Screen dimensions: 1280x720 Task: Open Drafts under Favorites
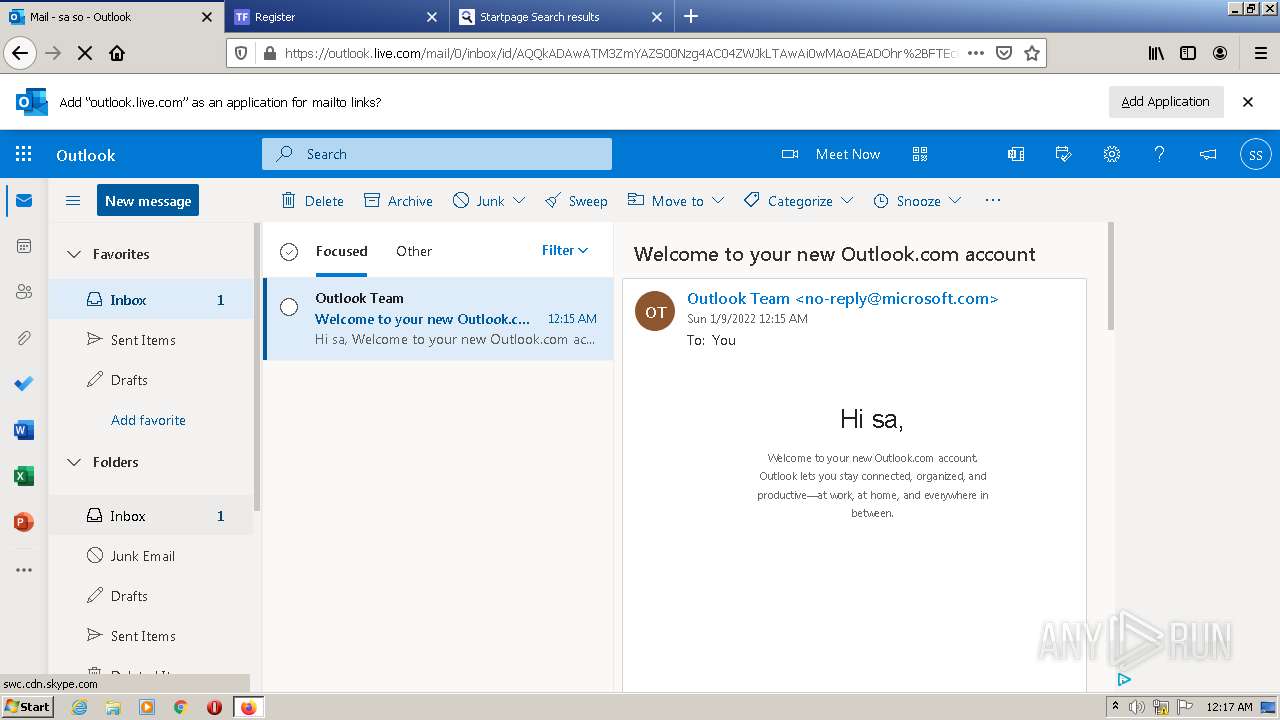point(152,380)
